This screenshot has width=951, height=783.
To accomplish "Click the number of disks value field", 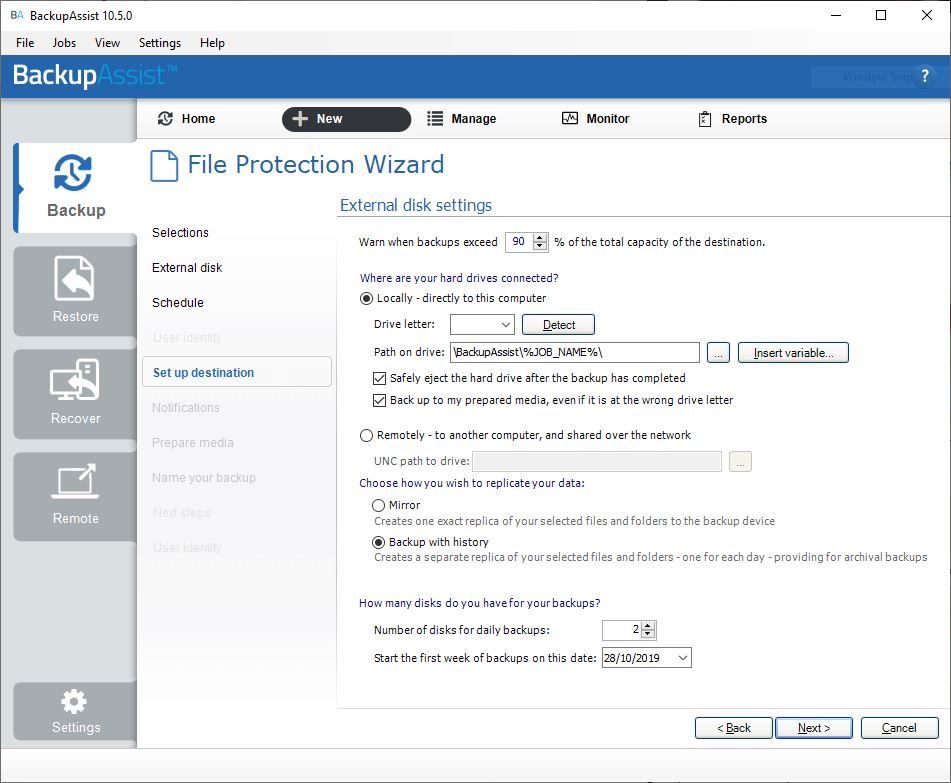I will [x=622, y=630].
